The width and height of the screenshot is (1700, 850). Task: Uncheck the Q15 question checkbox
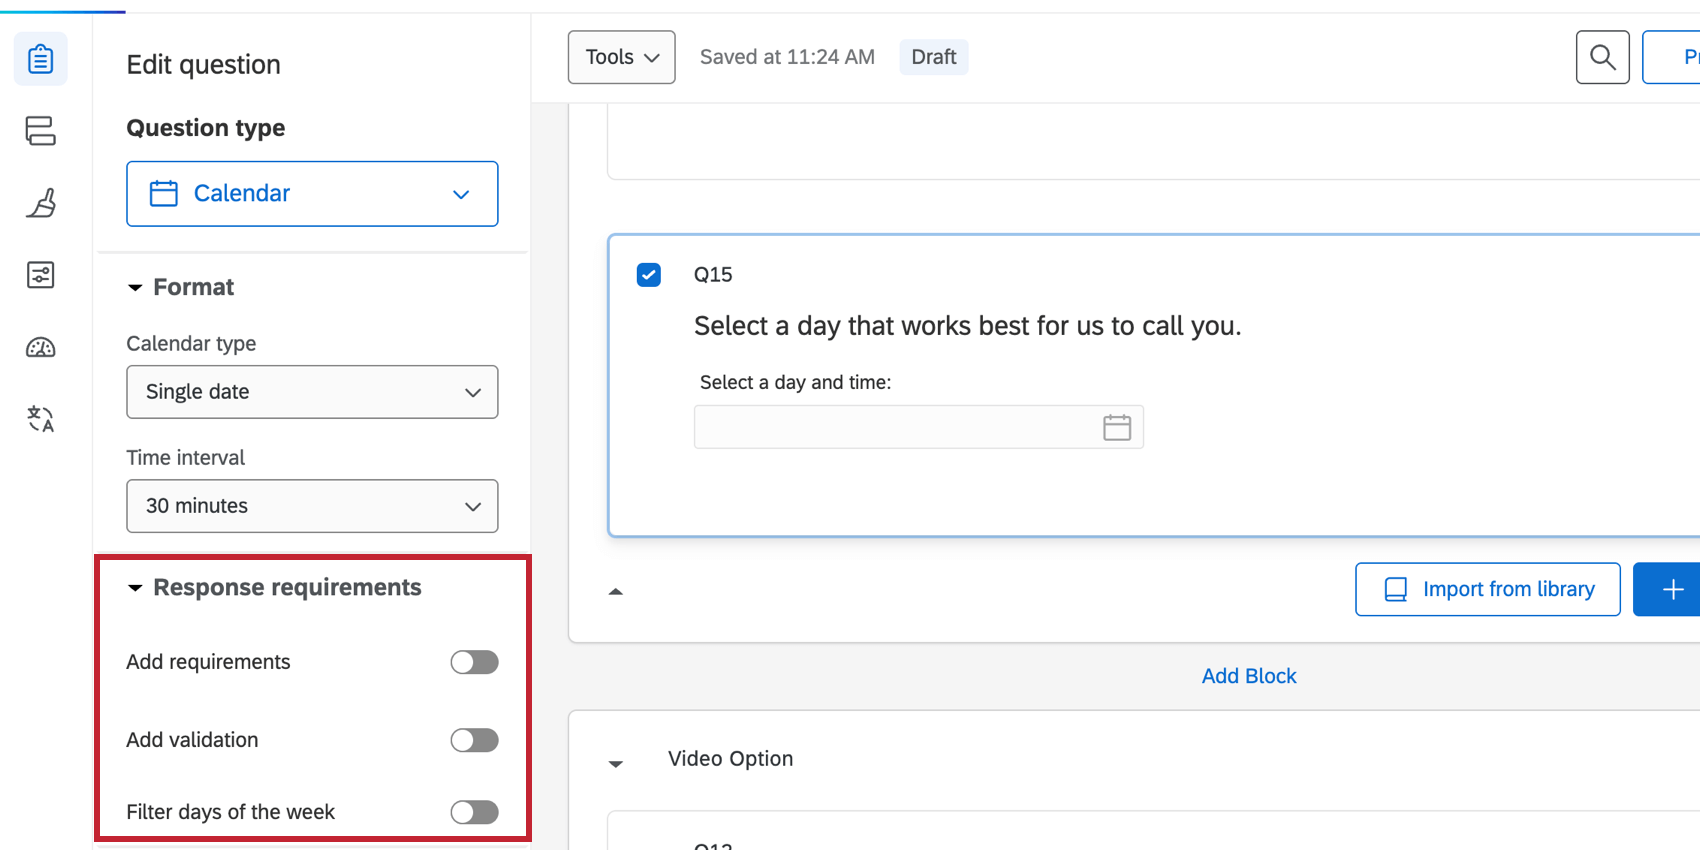649,275
